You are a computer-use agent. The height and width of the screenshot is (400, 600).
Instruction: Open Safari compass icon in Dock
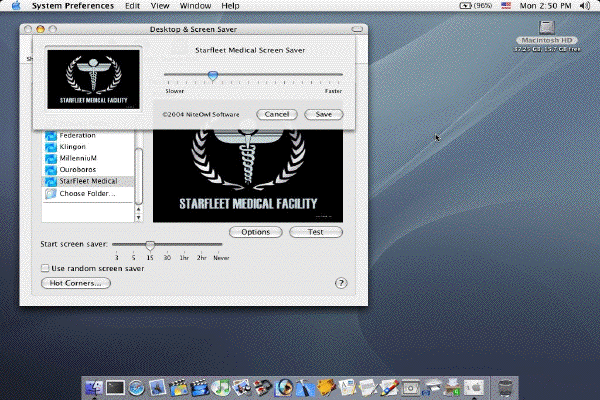coord(136,388)
